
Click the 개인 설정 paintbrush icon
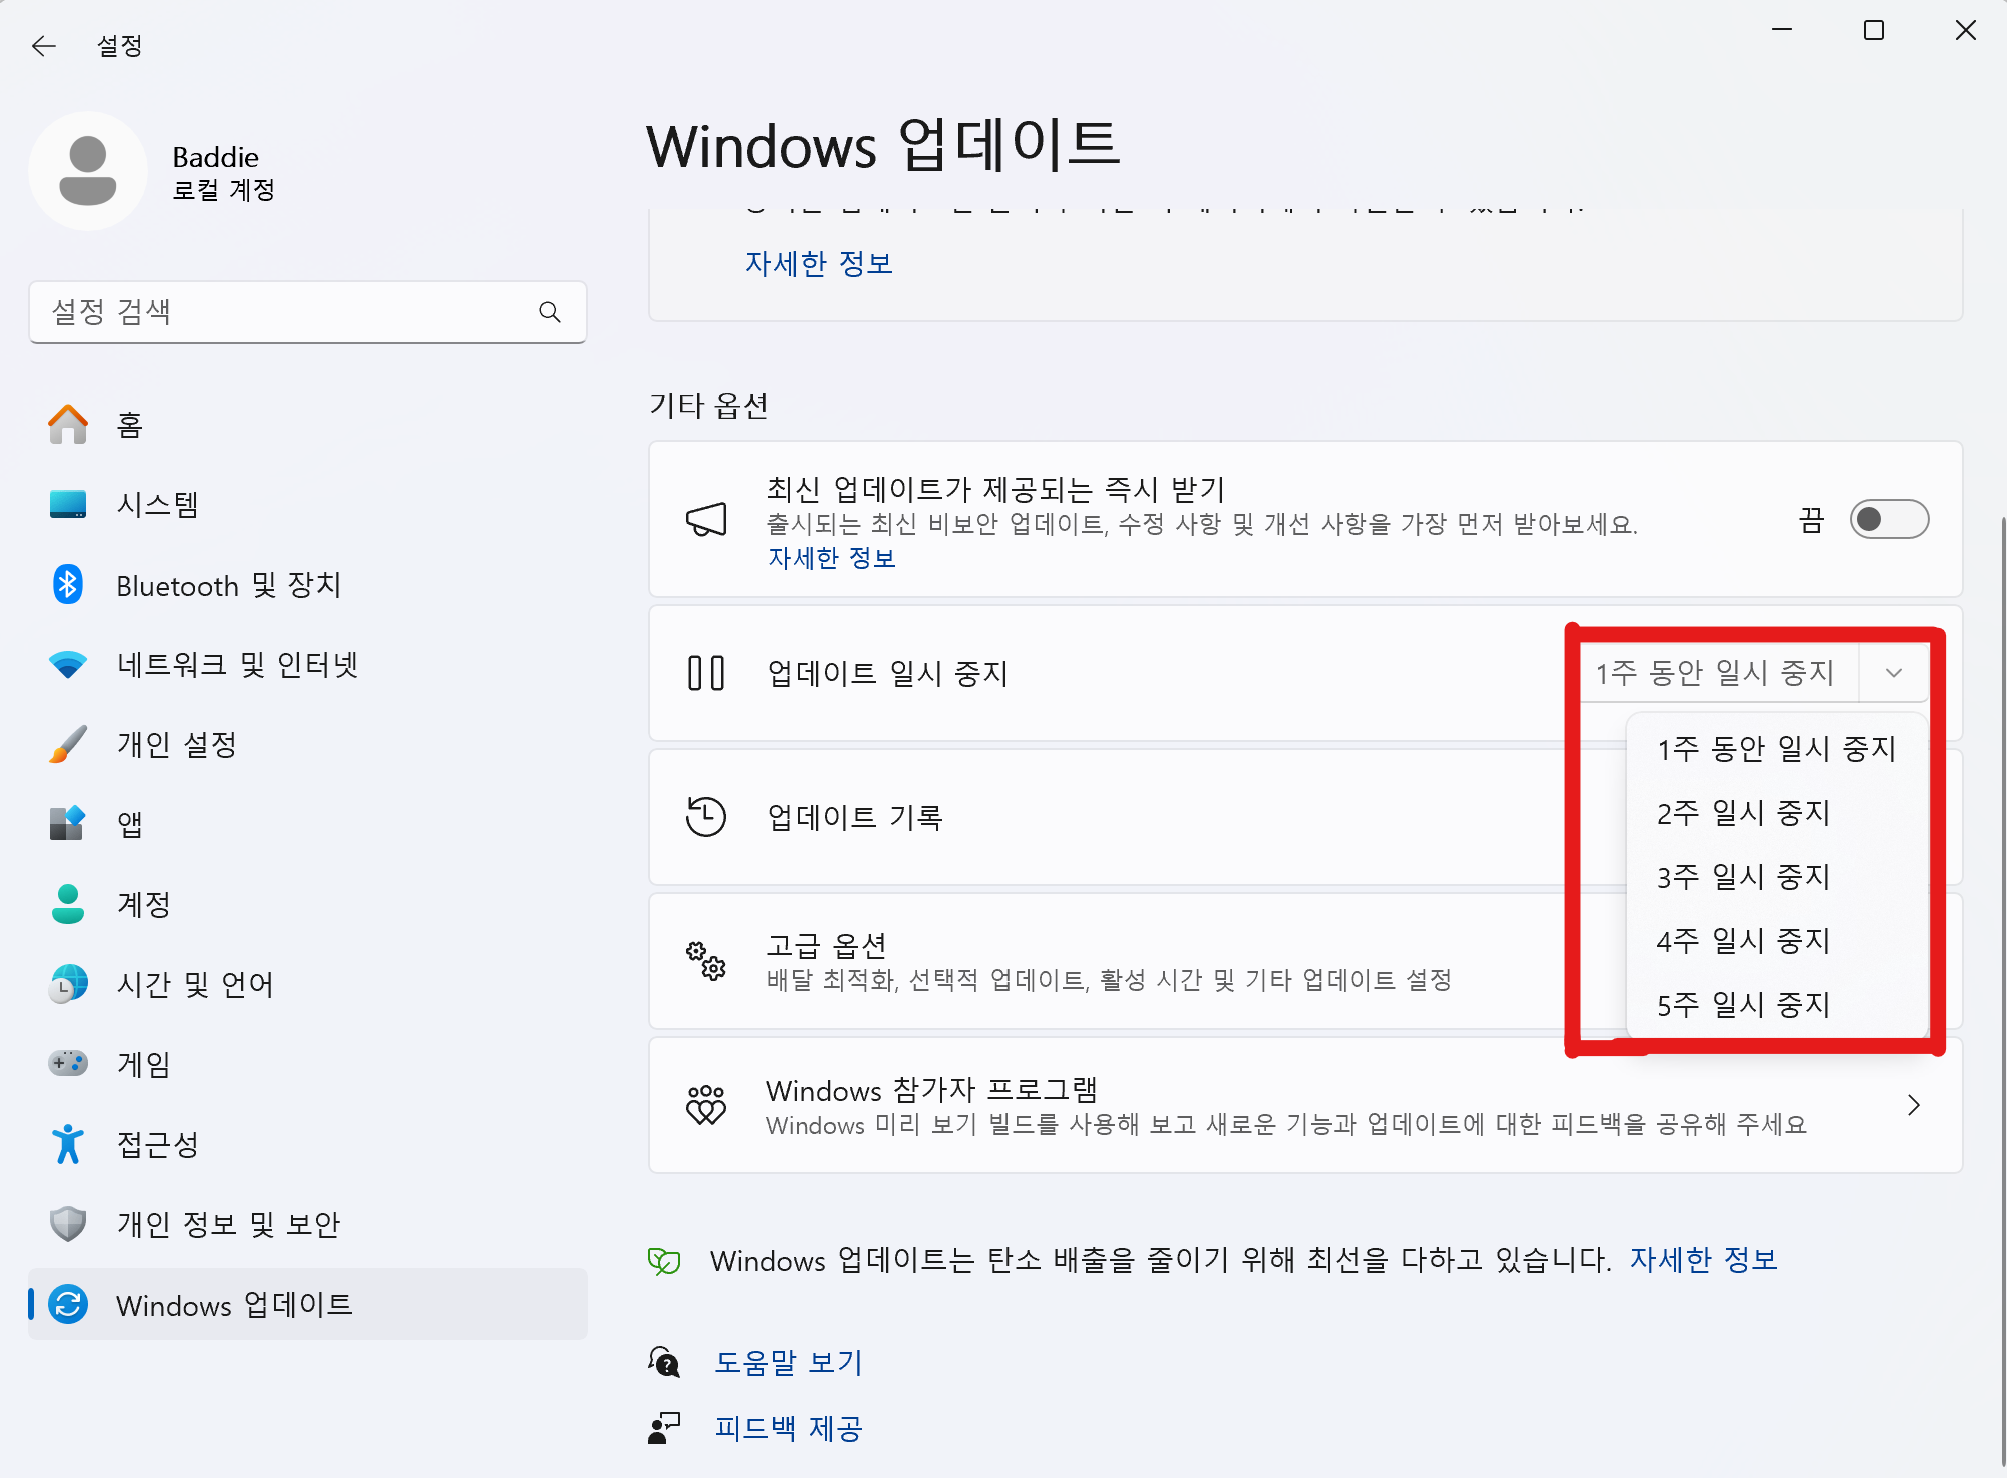click(x=68, y=745)
